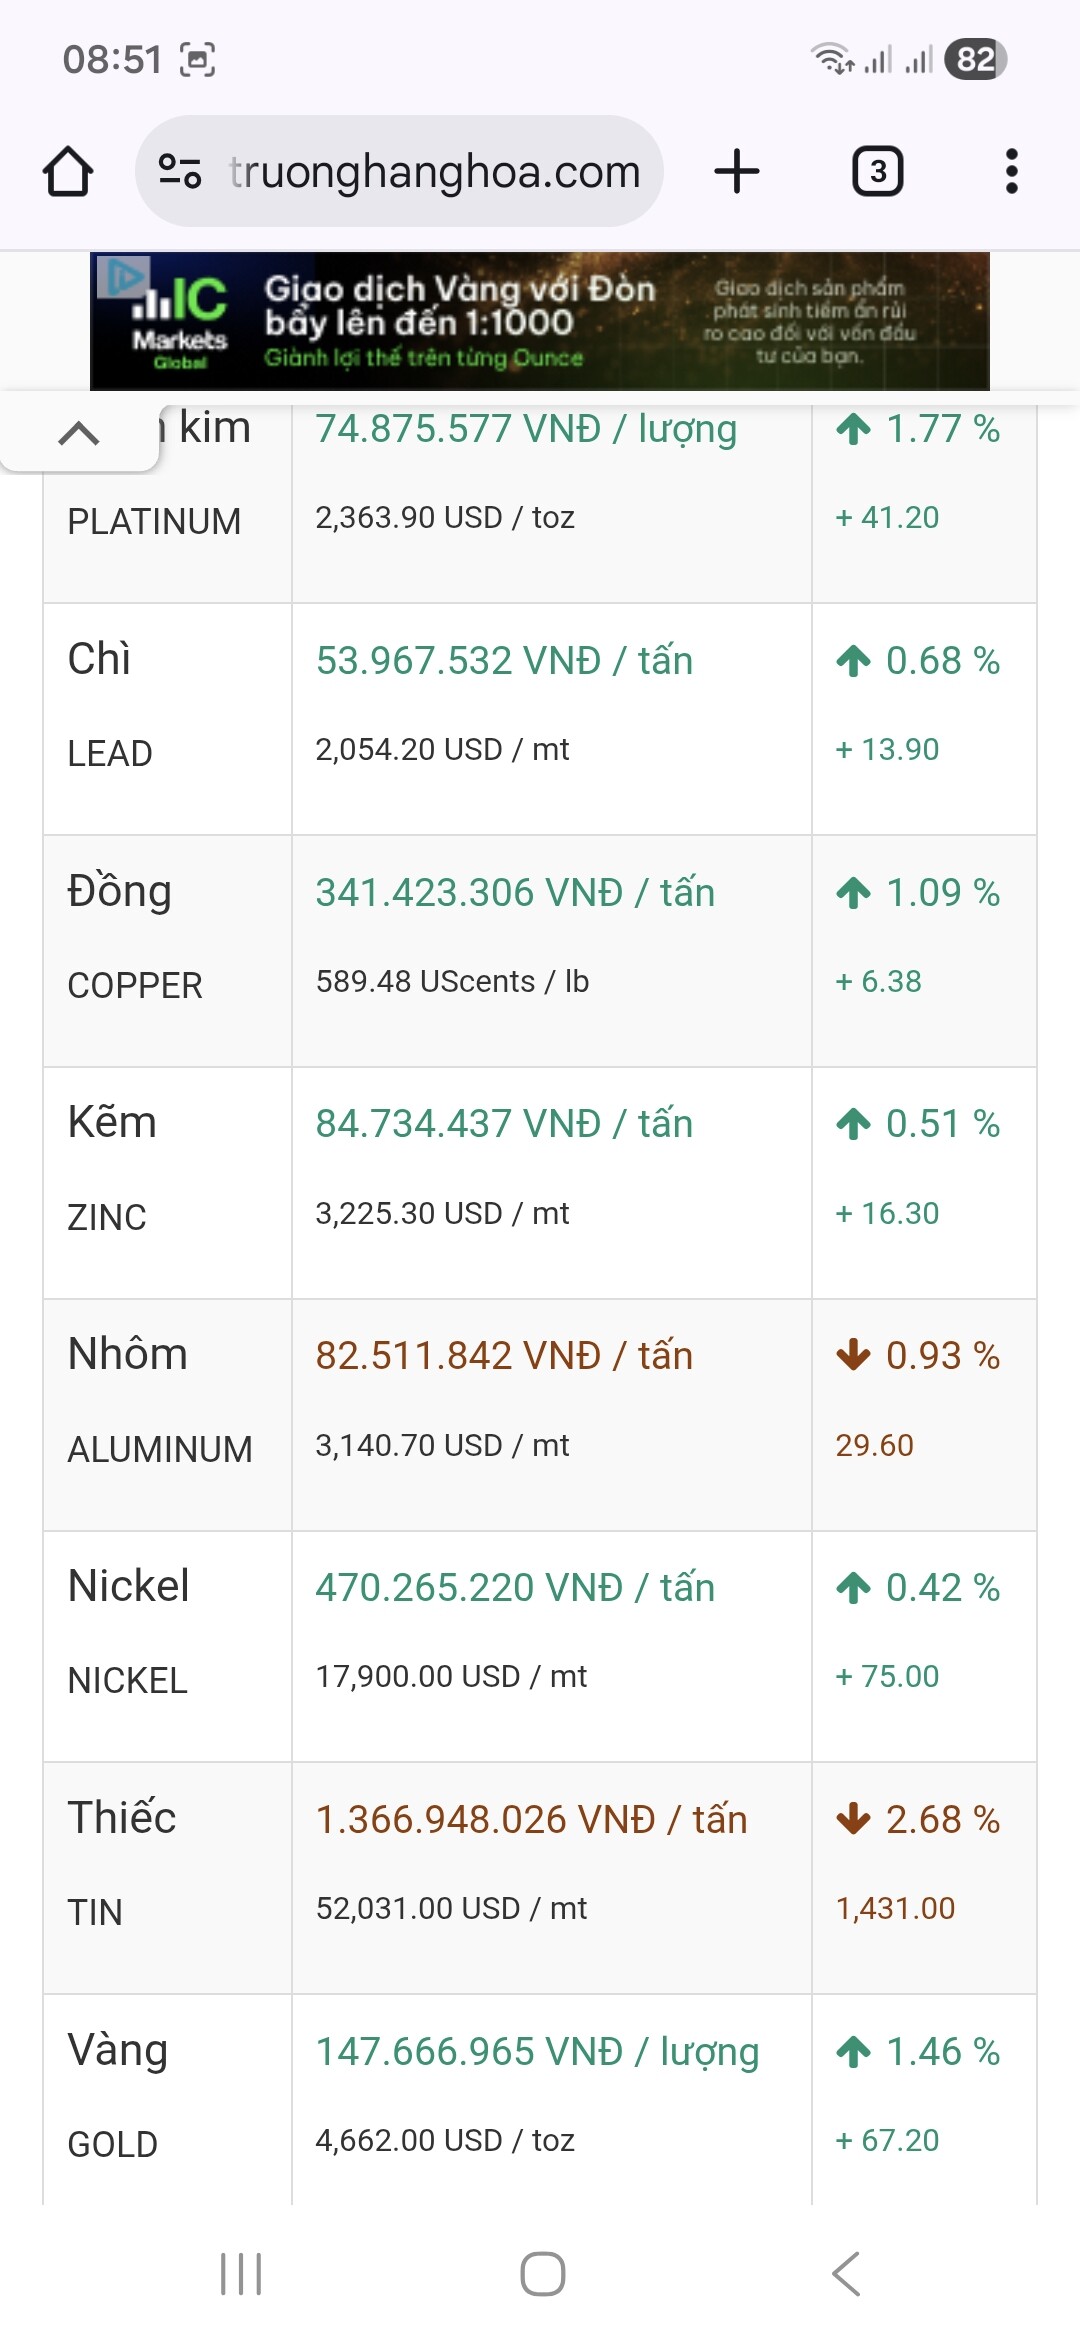Click the truonghanghoa.com address bar

[434, 172]
